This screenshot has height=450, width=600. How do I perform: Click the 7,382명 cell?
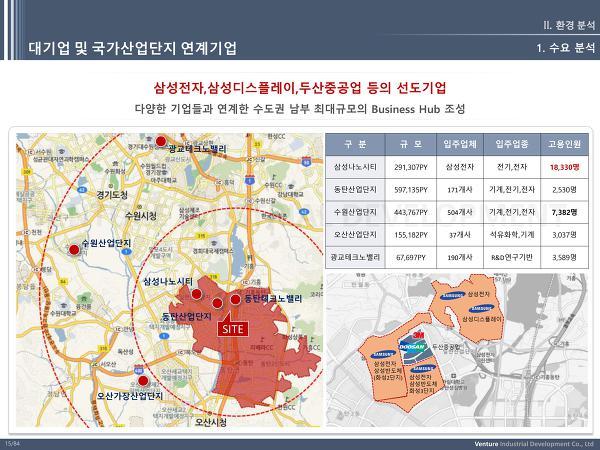coord(564,212)
